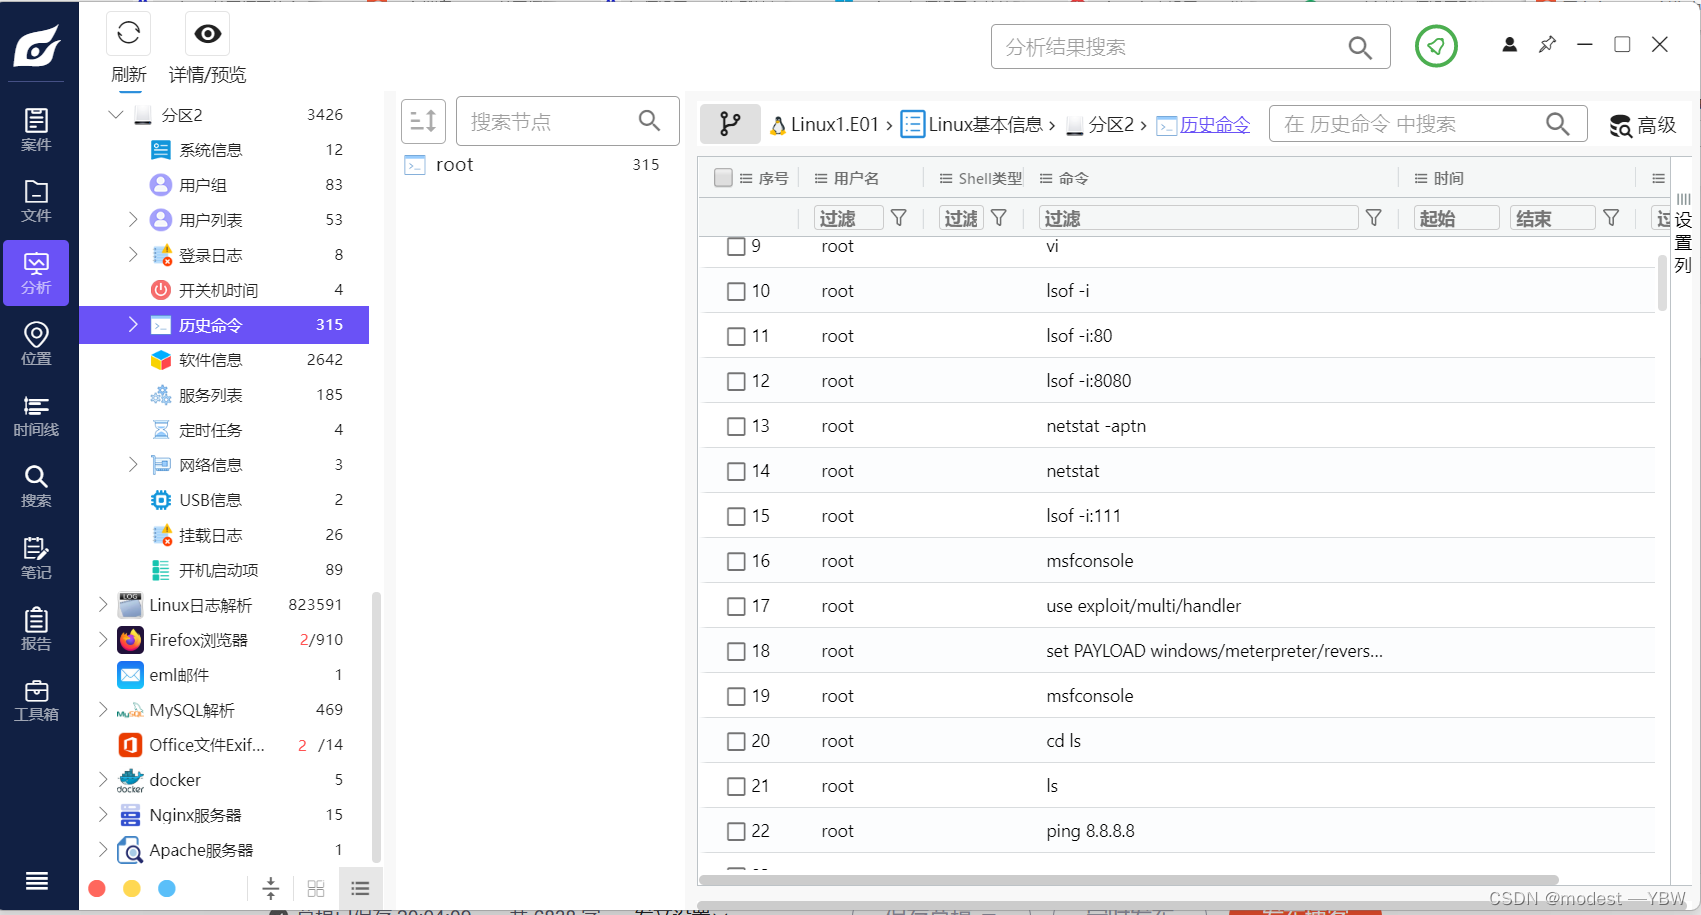Expand the Firefox浏览器 tree node
This screenshot has height=915, width=1701.
pyautogui.click(x=103, y=639)
